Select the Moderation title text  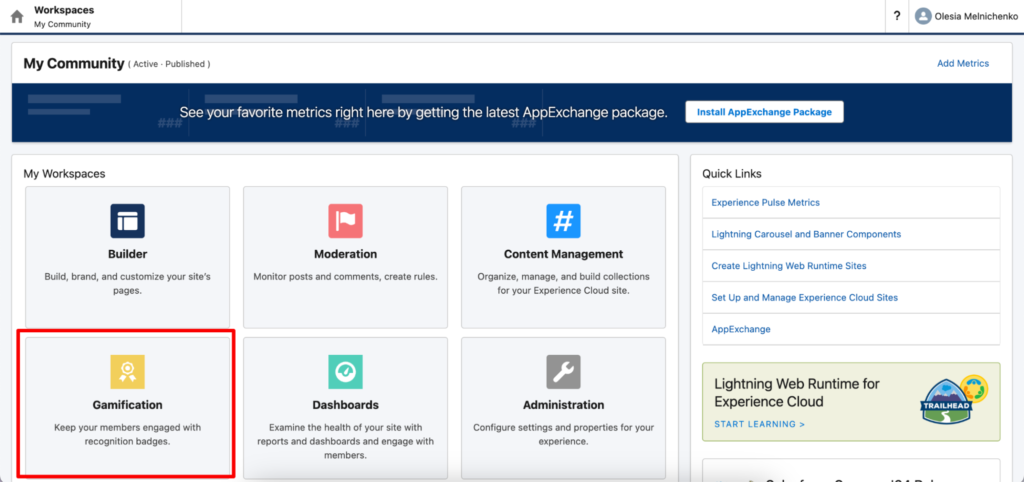[345, 254]
